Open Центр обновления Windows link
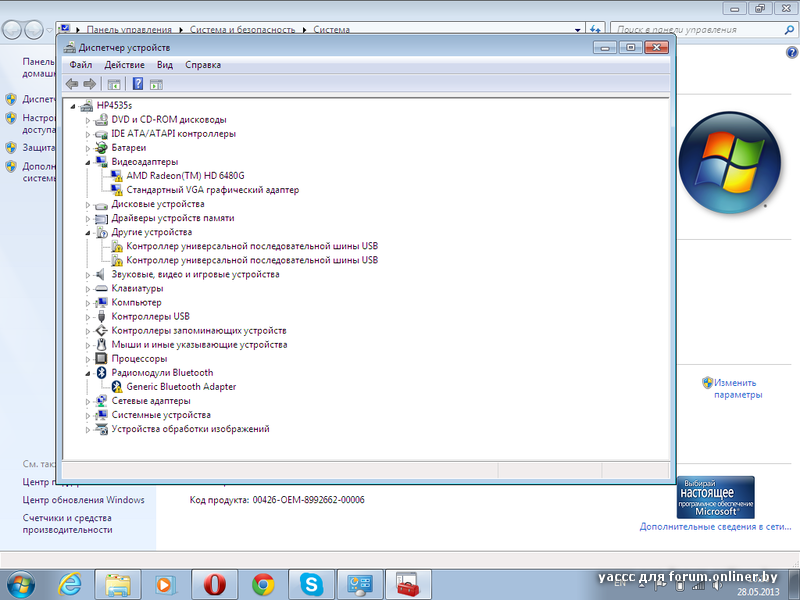Image resolution: width=800 pixels, height=600 pixels. (83, 500)
